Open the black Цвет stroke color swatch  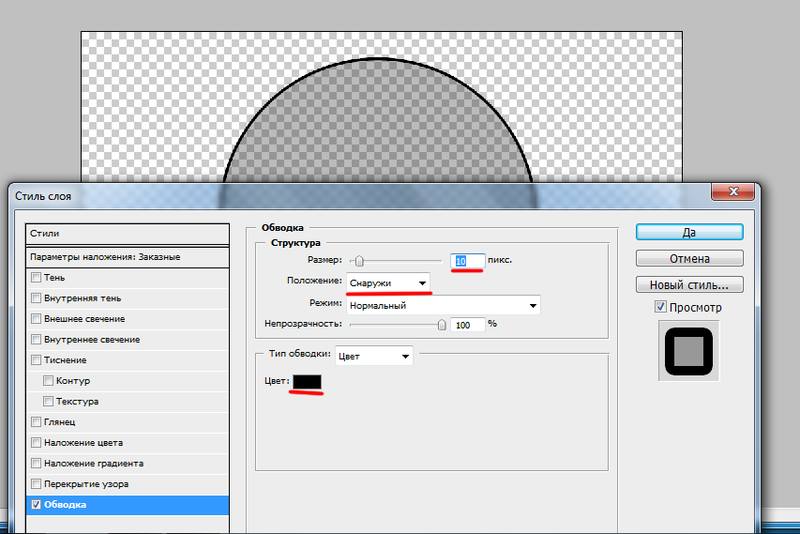[307, 382]
